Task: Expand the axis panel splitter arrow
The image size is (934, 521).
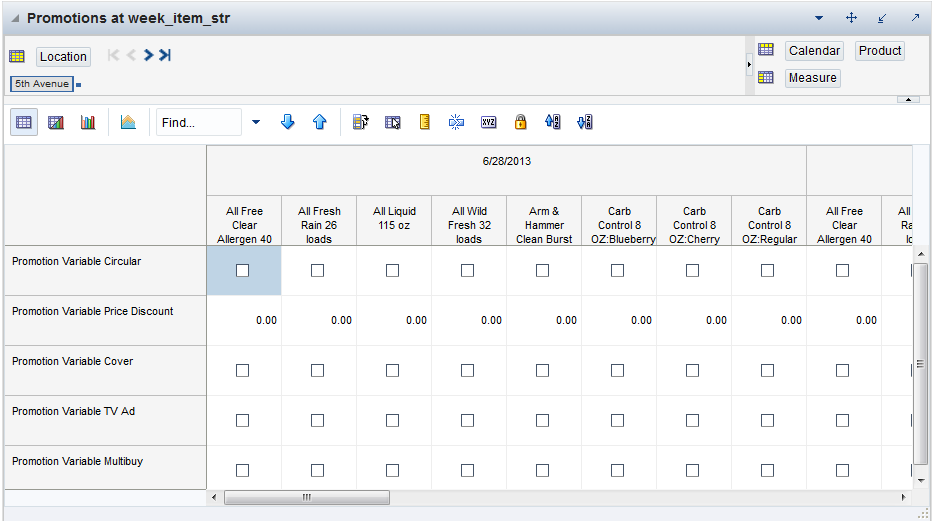Action: coord(749,64)
